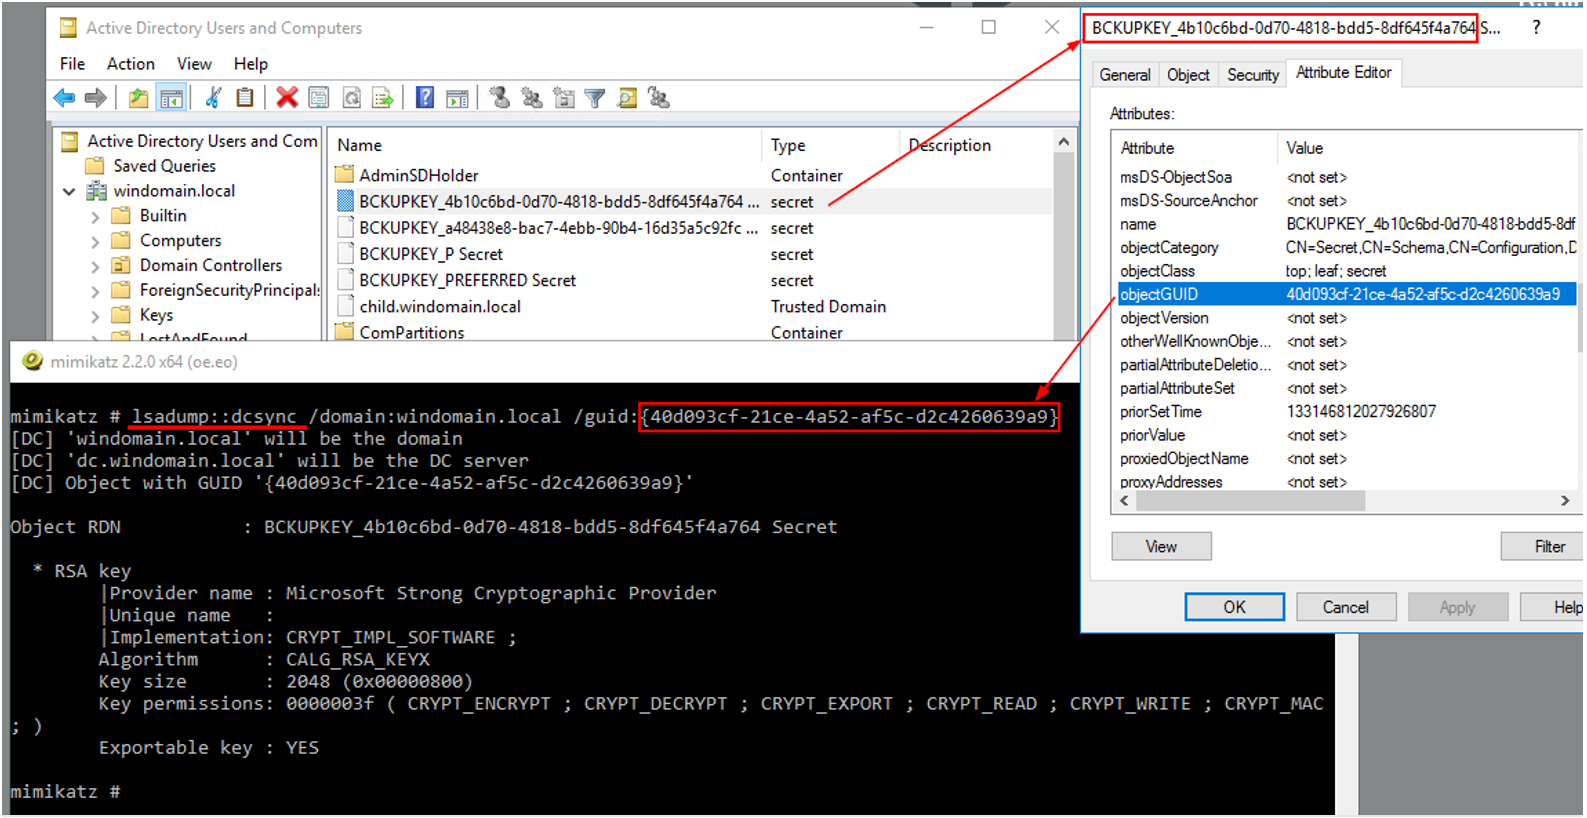Select the ComPartitions container row

[692, 332]
